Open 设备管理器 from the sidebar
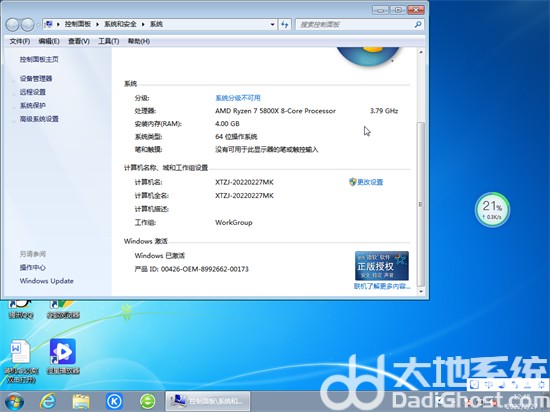 pos(36,79)
